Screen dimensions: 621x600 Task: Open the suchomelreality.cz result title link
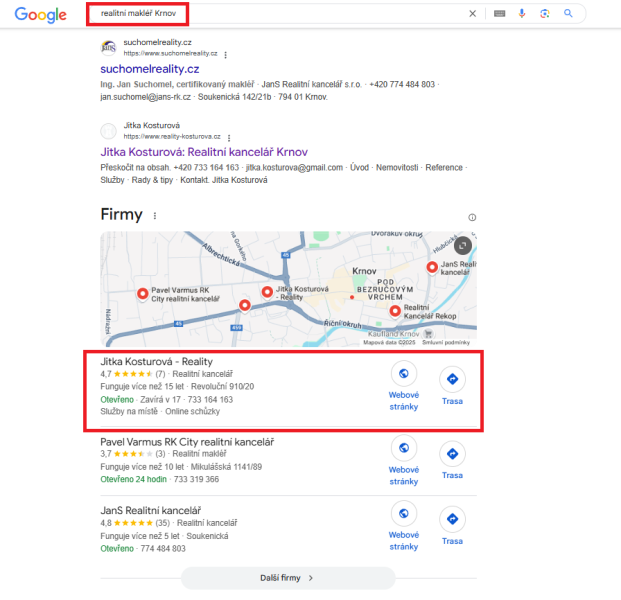point(150,69)
